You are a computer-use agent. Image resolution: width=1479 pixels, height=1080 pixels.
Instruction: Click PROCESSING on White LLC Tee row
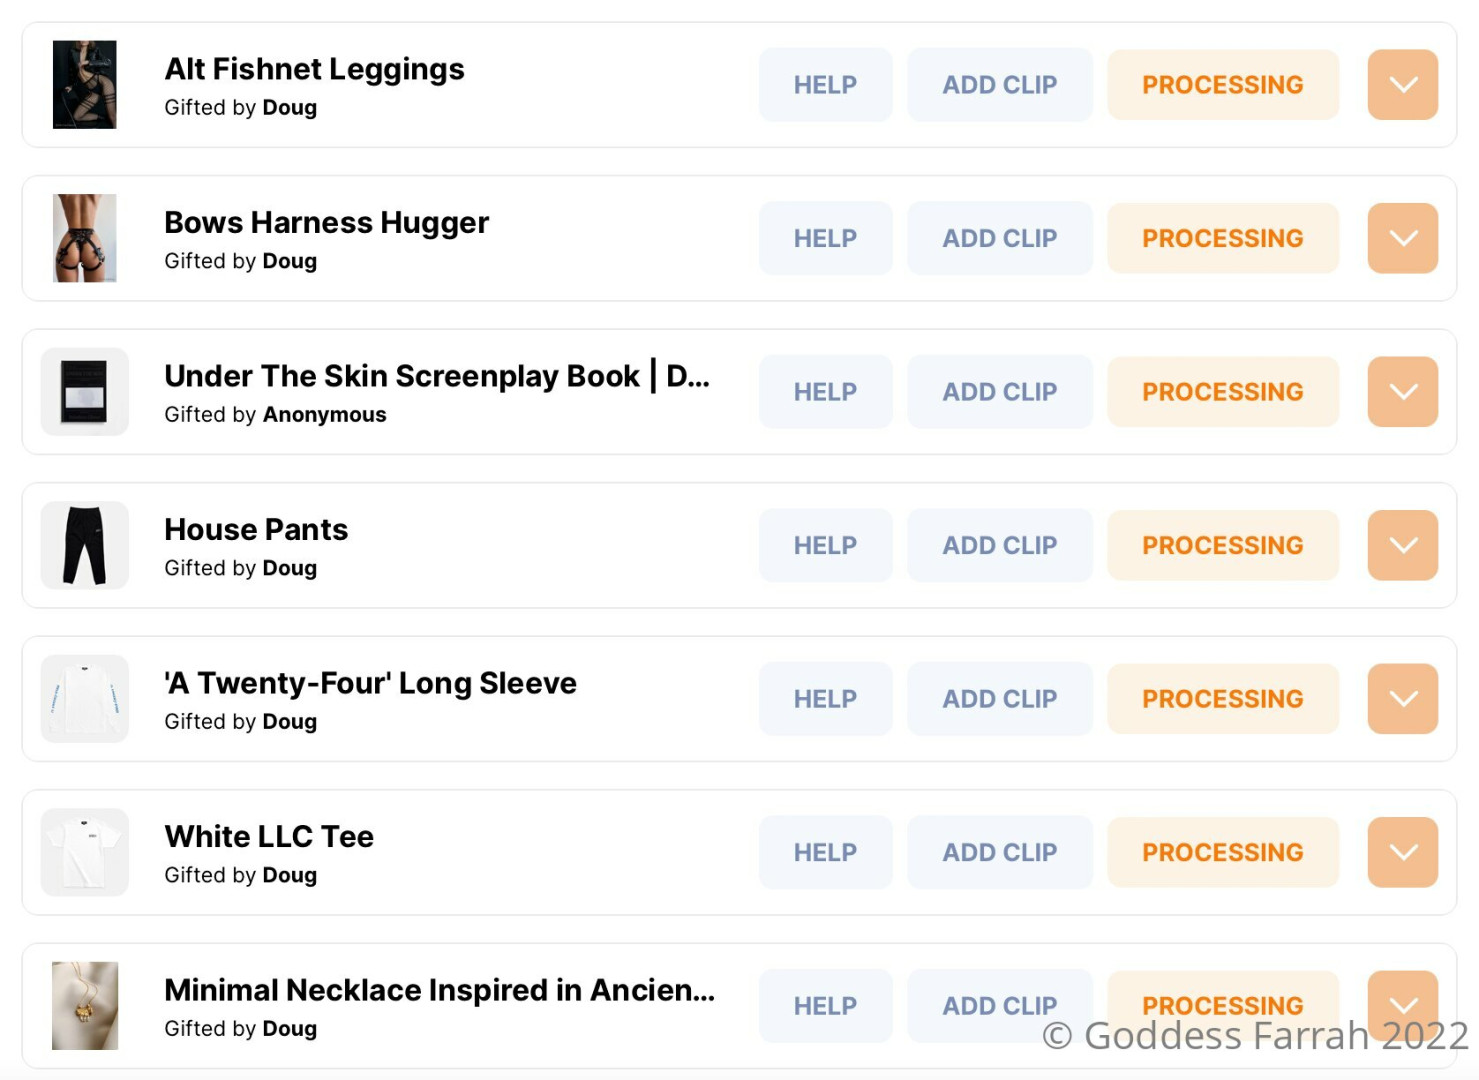pyautogui.click(x=1222, y=852)
